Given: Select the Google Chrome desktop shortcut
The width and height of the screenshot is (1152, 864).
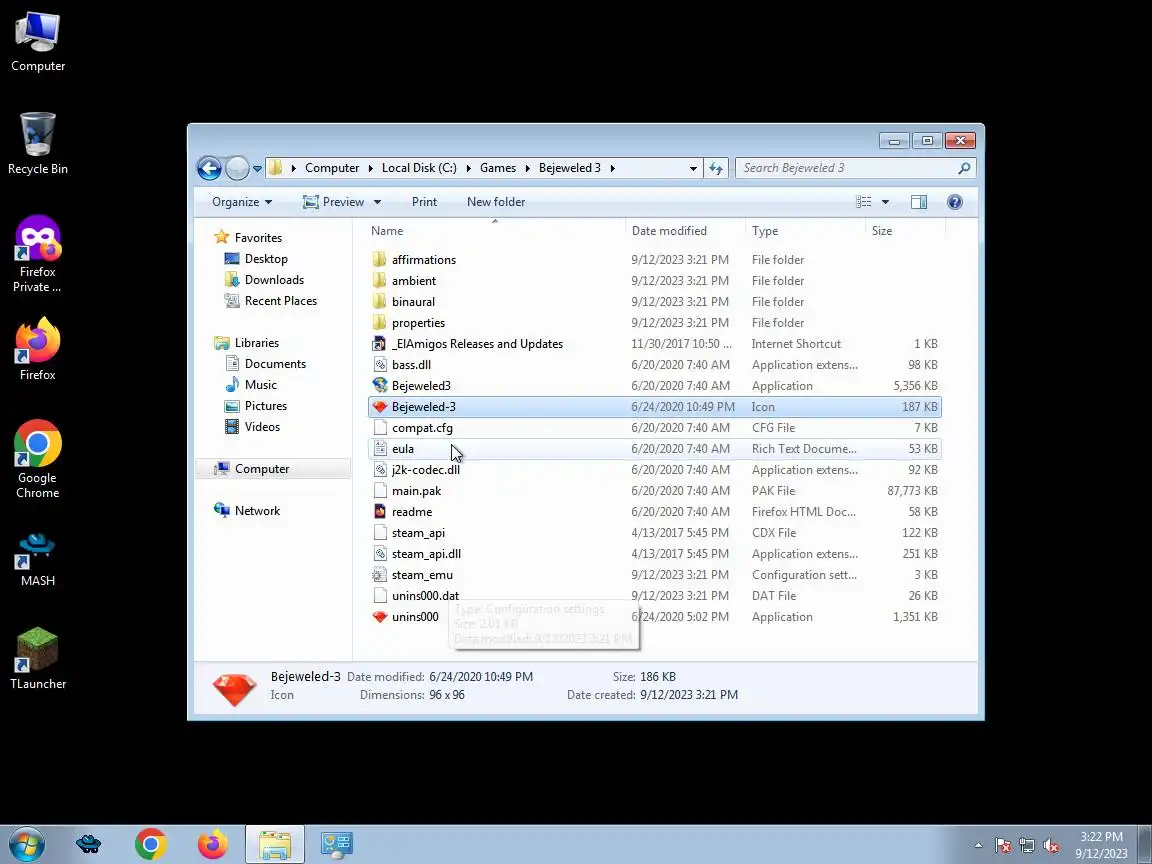Looking at the screenshot, I should pos(37,459).
